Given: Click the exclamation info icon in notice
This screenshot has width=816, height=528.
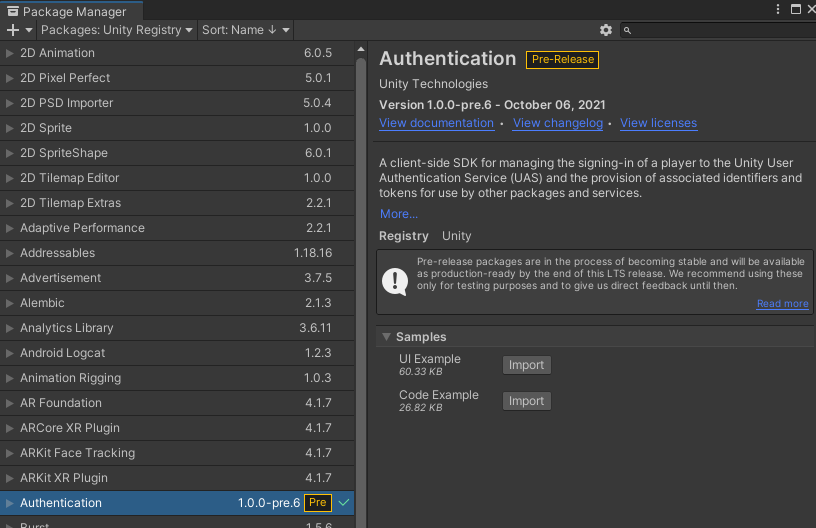Looking at the screenshot, I should [x=394, y=275].
